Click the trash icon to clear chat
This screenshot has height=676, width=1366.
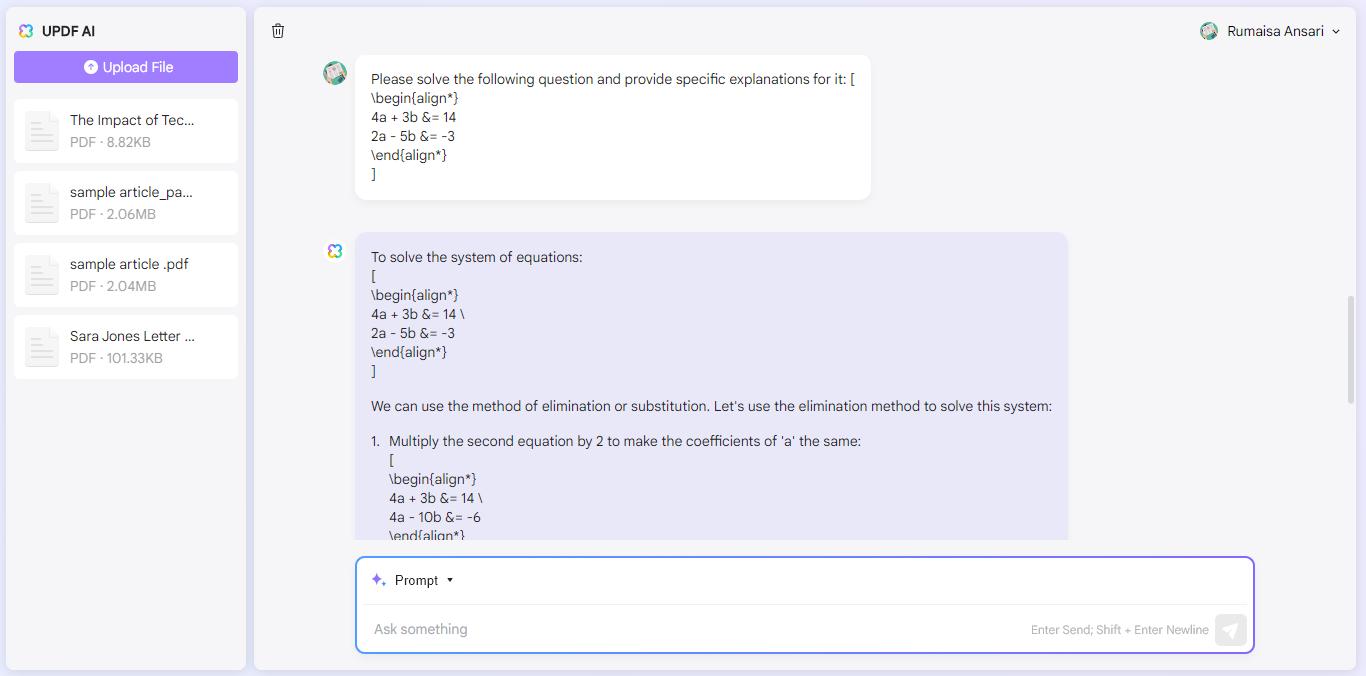[278, 31]
